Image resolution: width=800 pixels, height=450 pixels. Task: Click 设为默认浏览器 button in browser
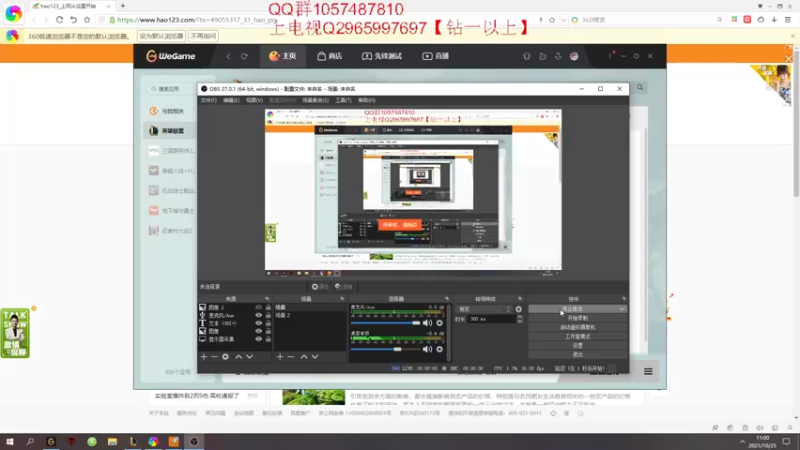pyautogui.click(x=161, y=36)
